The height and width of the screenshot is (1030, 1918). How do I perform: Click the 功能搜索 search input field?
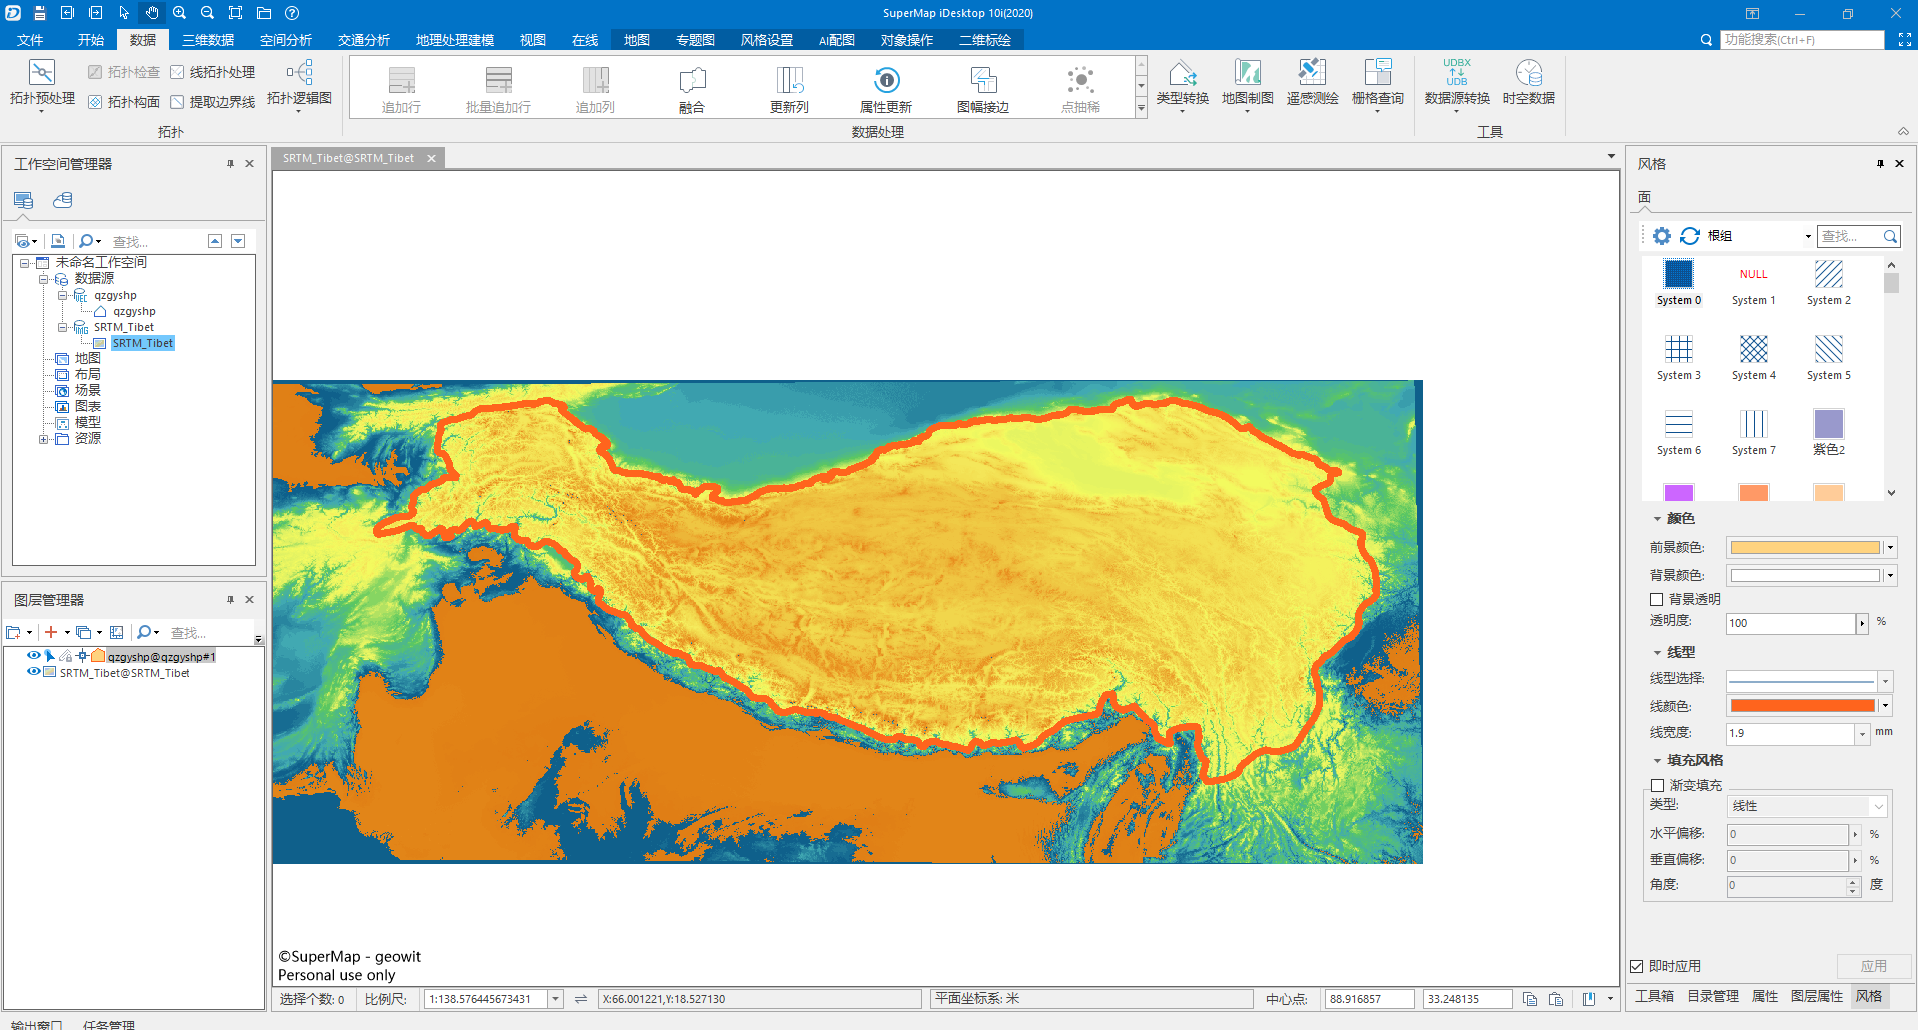[x=1802, y=40]
